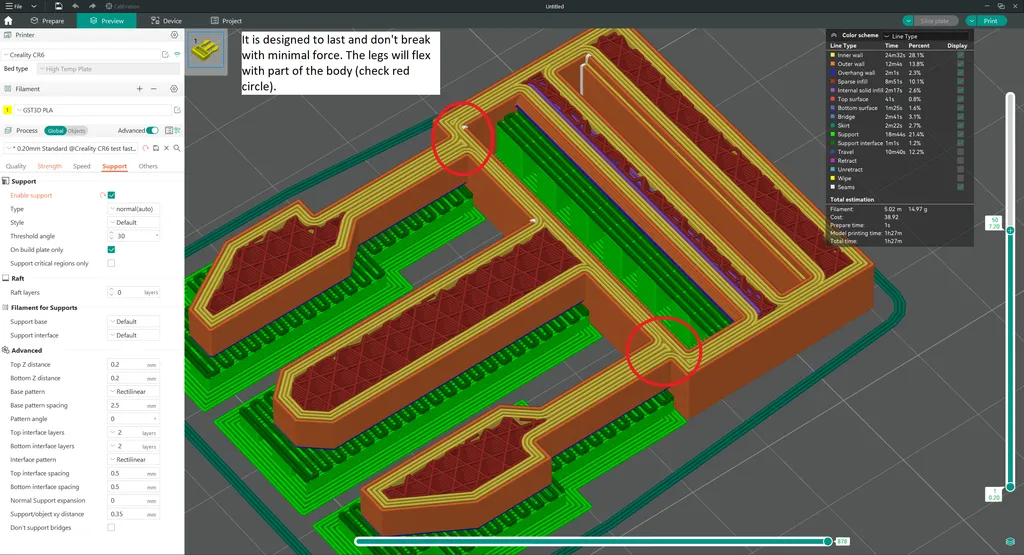Open the support Style dropdown
The image size is (1024, 555).
pyautogui.click(x=134, y=223)
